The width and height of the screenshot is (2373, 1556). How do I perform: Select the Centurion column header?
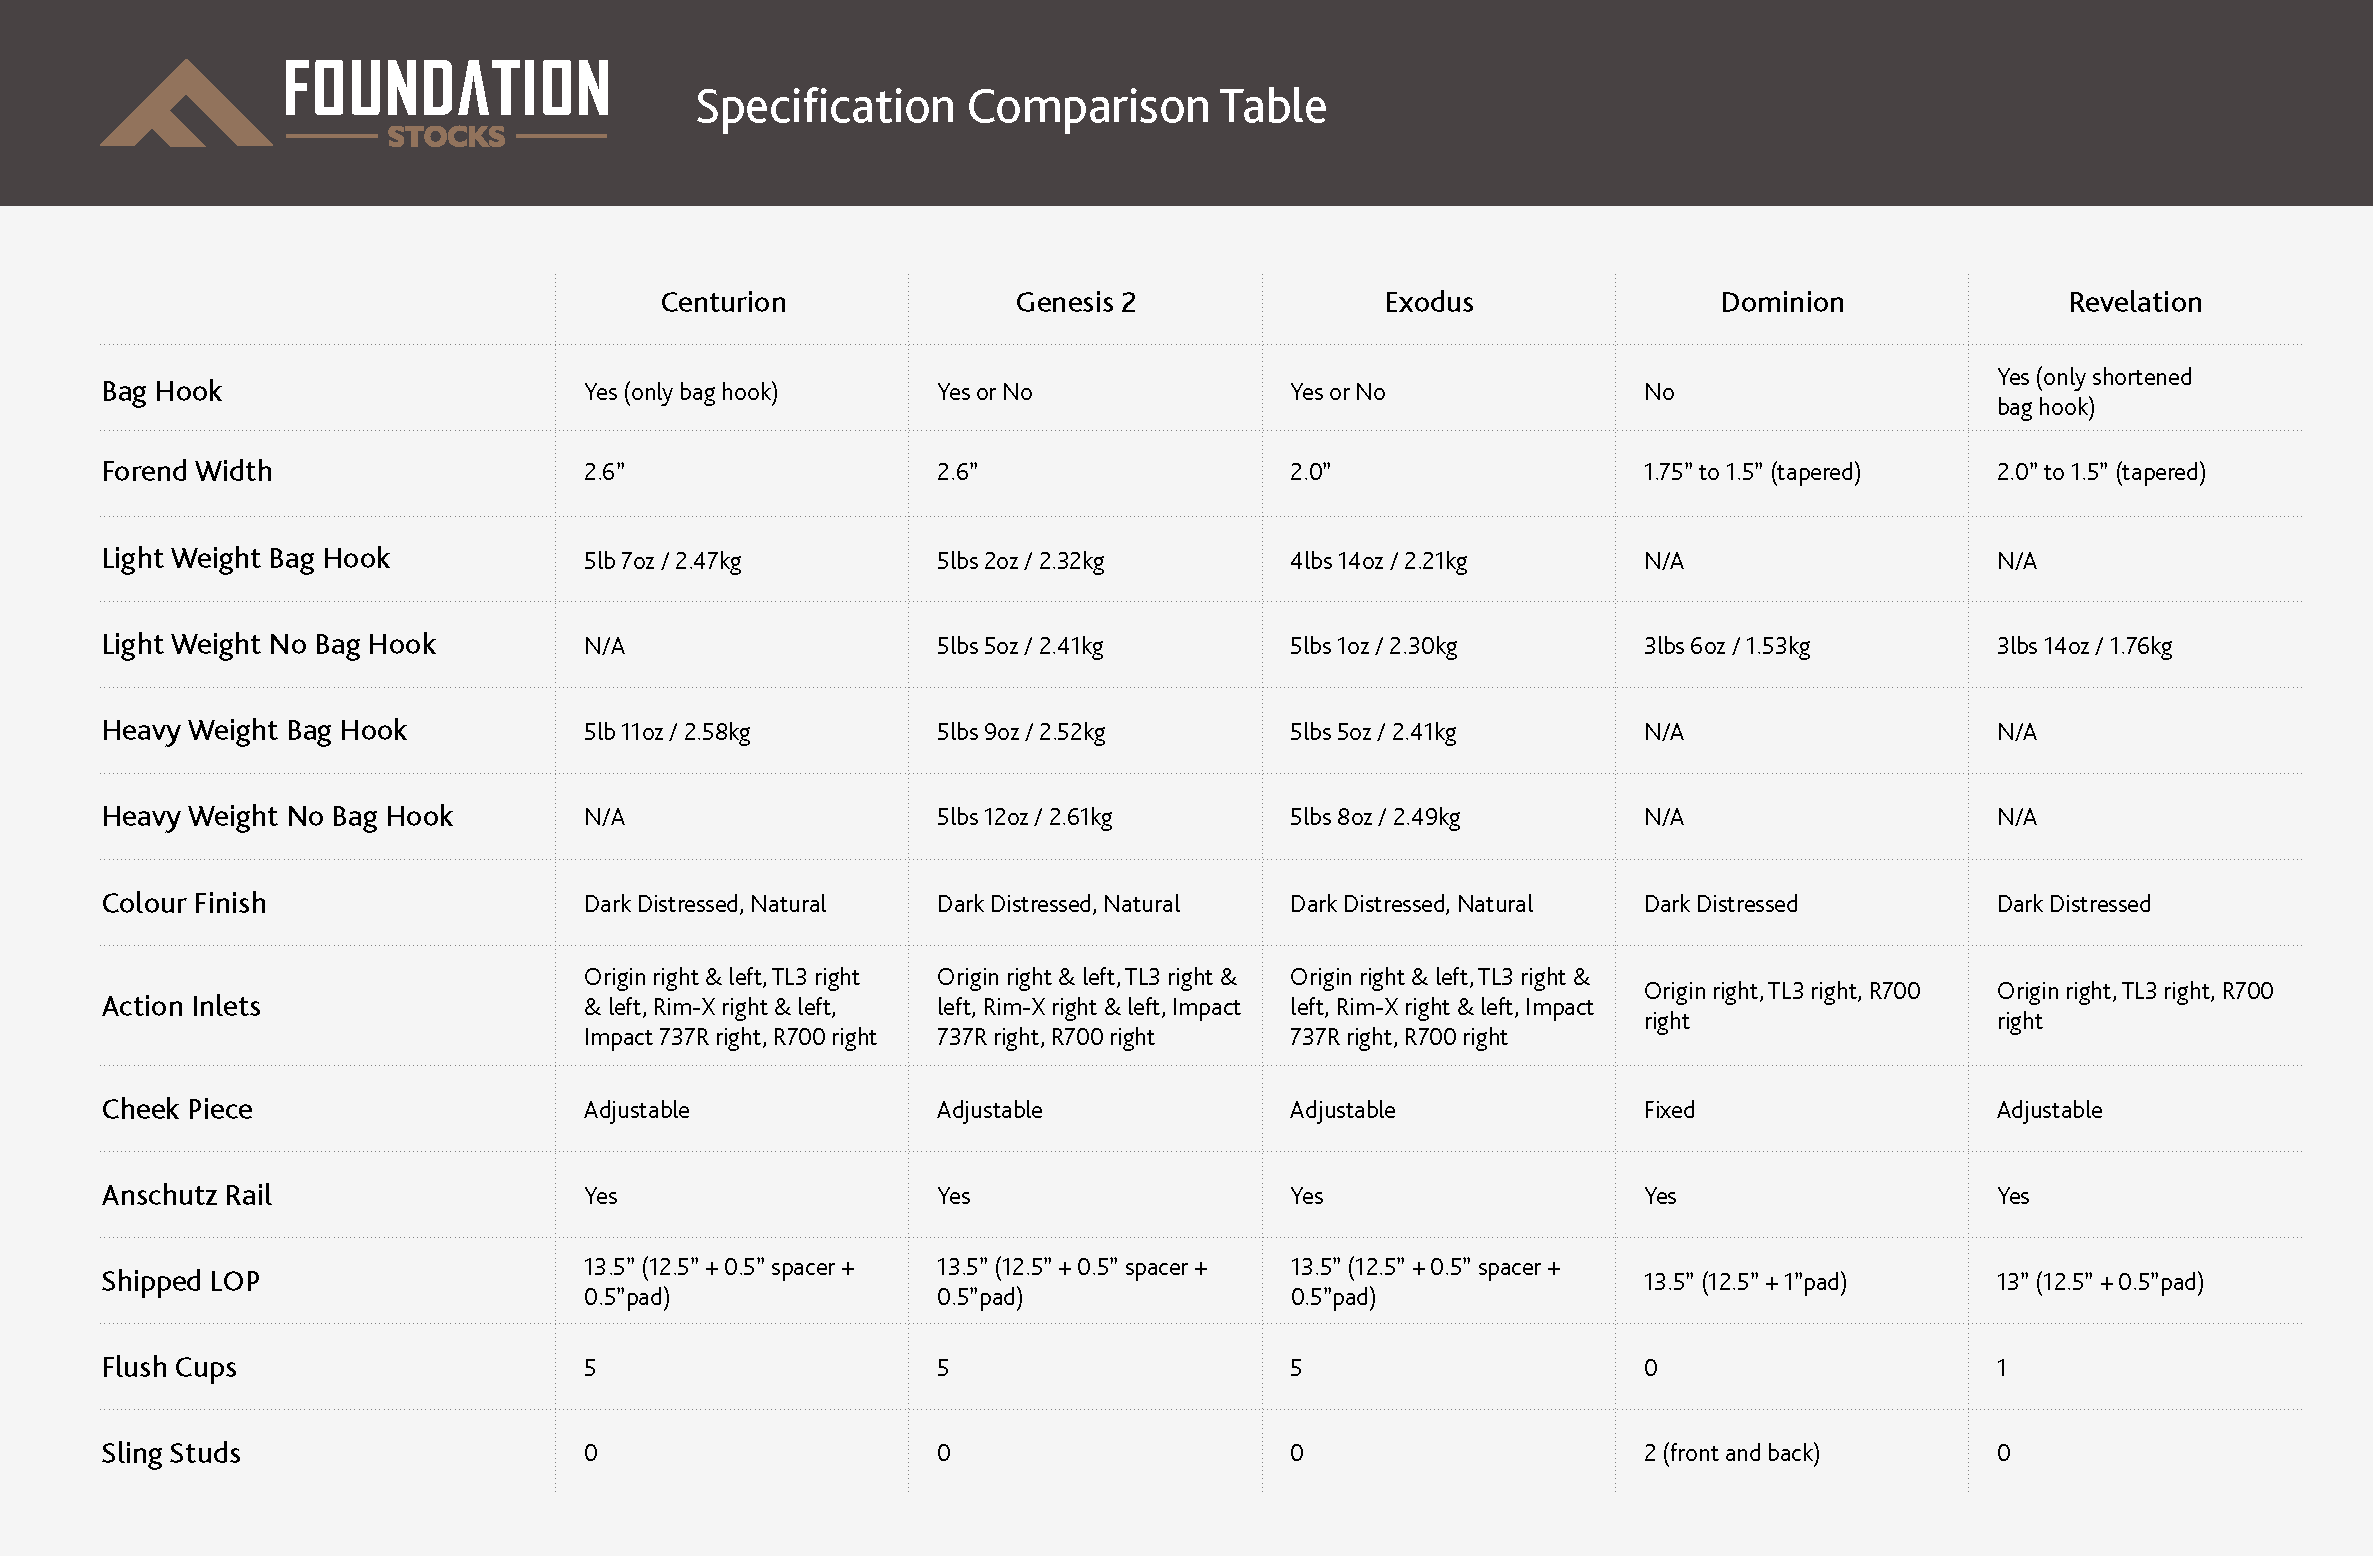[x=723, y=302]
